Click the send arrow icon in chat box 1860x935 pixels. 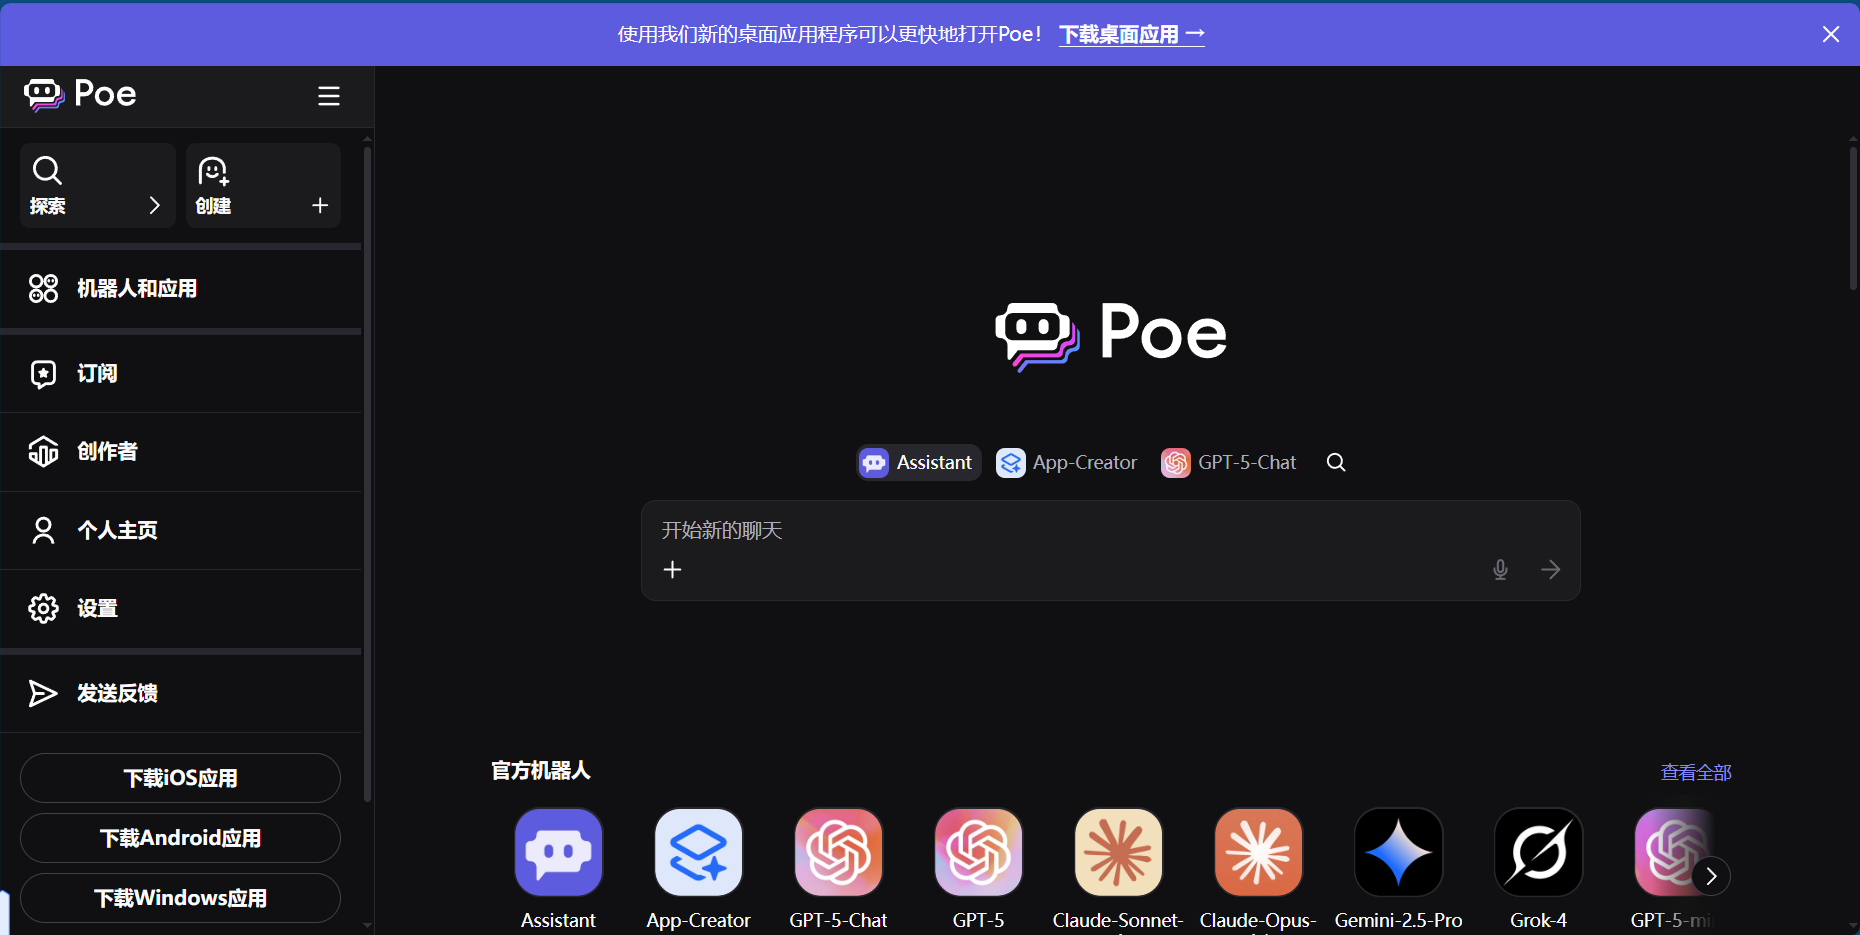1551,569
